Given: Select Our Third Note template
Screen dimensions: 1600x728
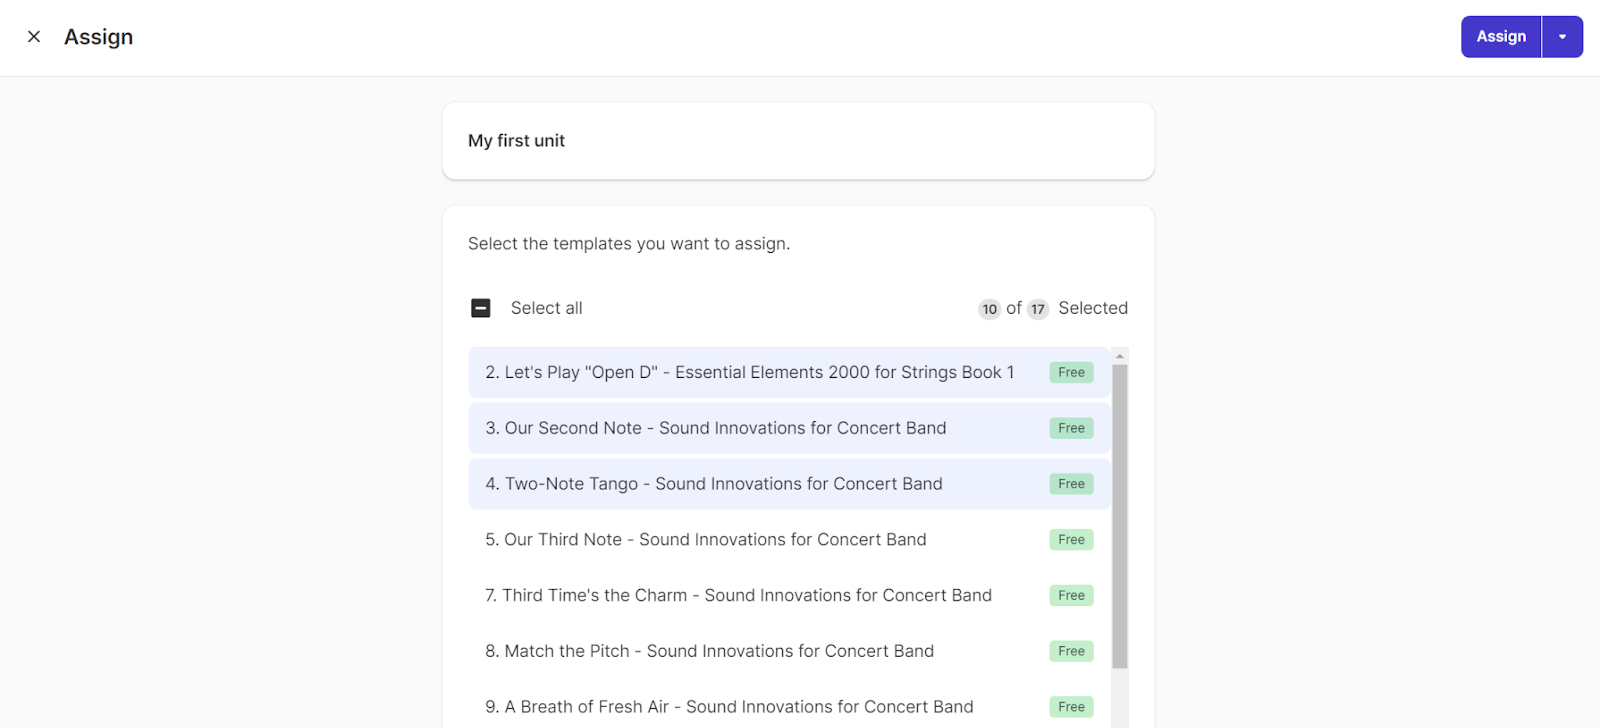Looking at the screenshot, I should point(705,540).
